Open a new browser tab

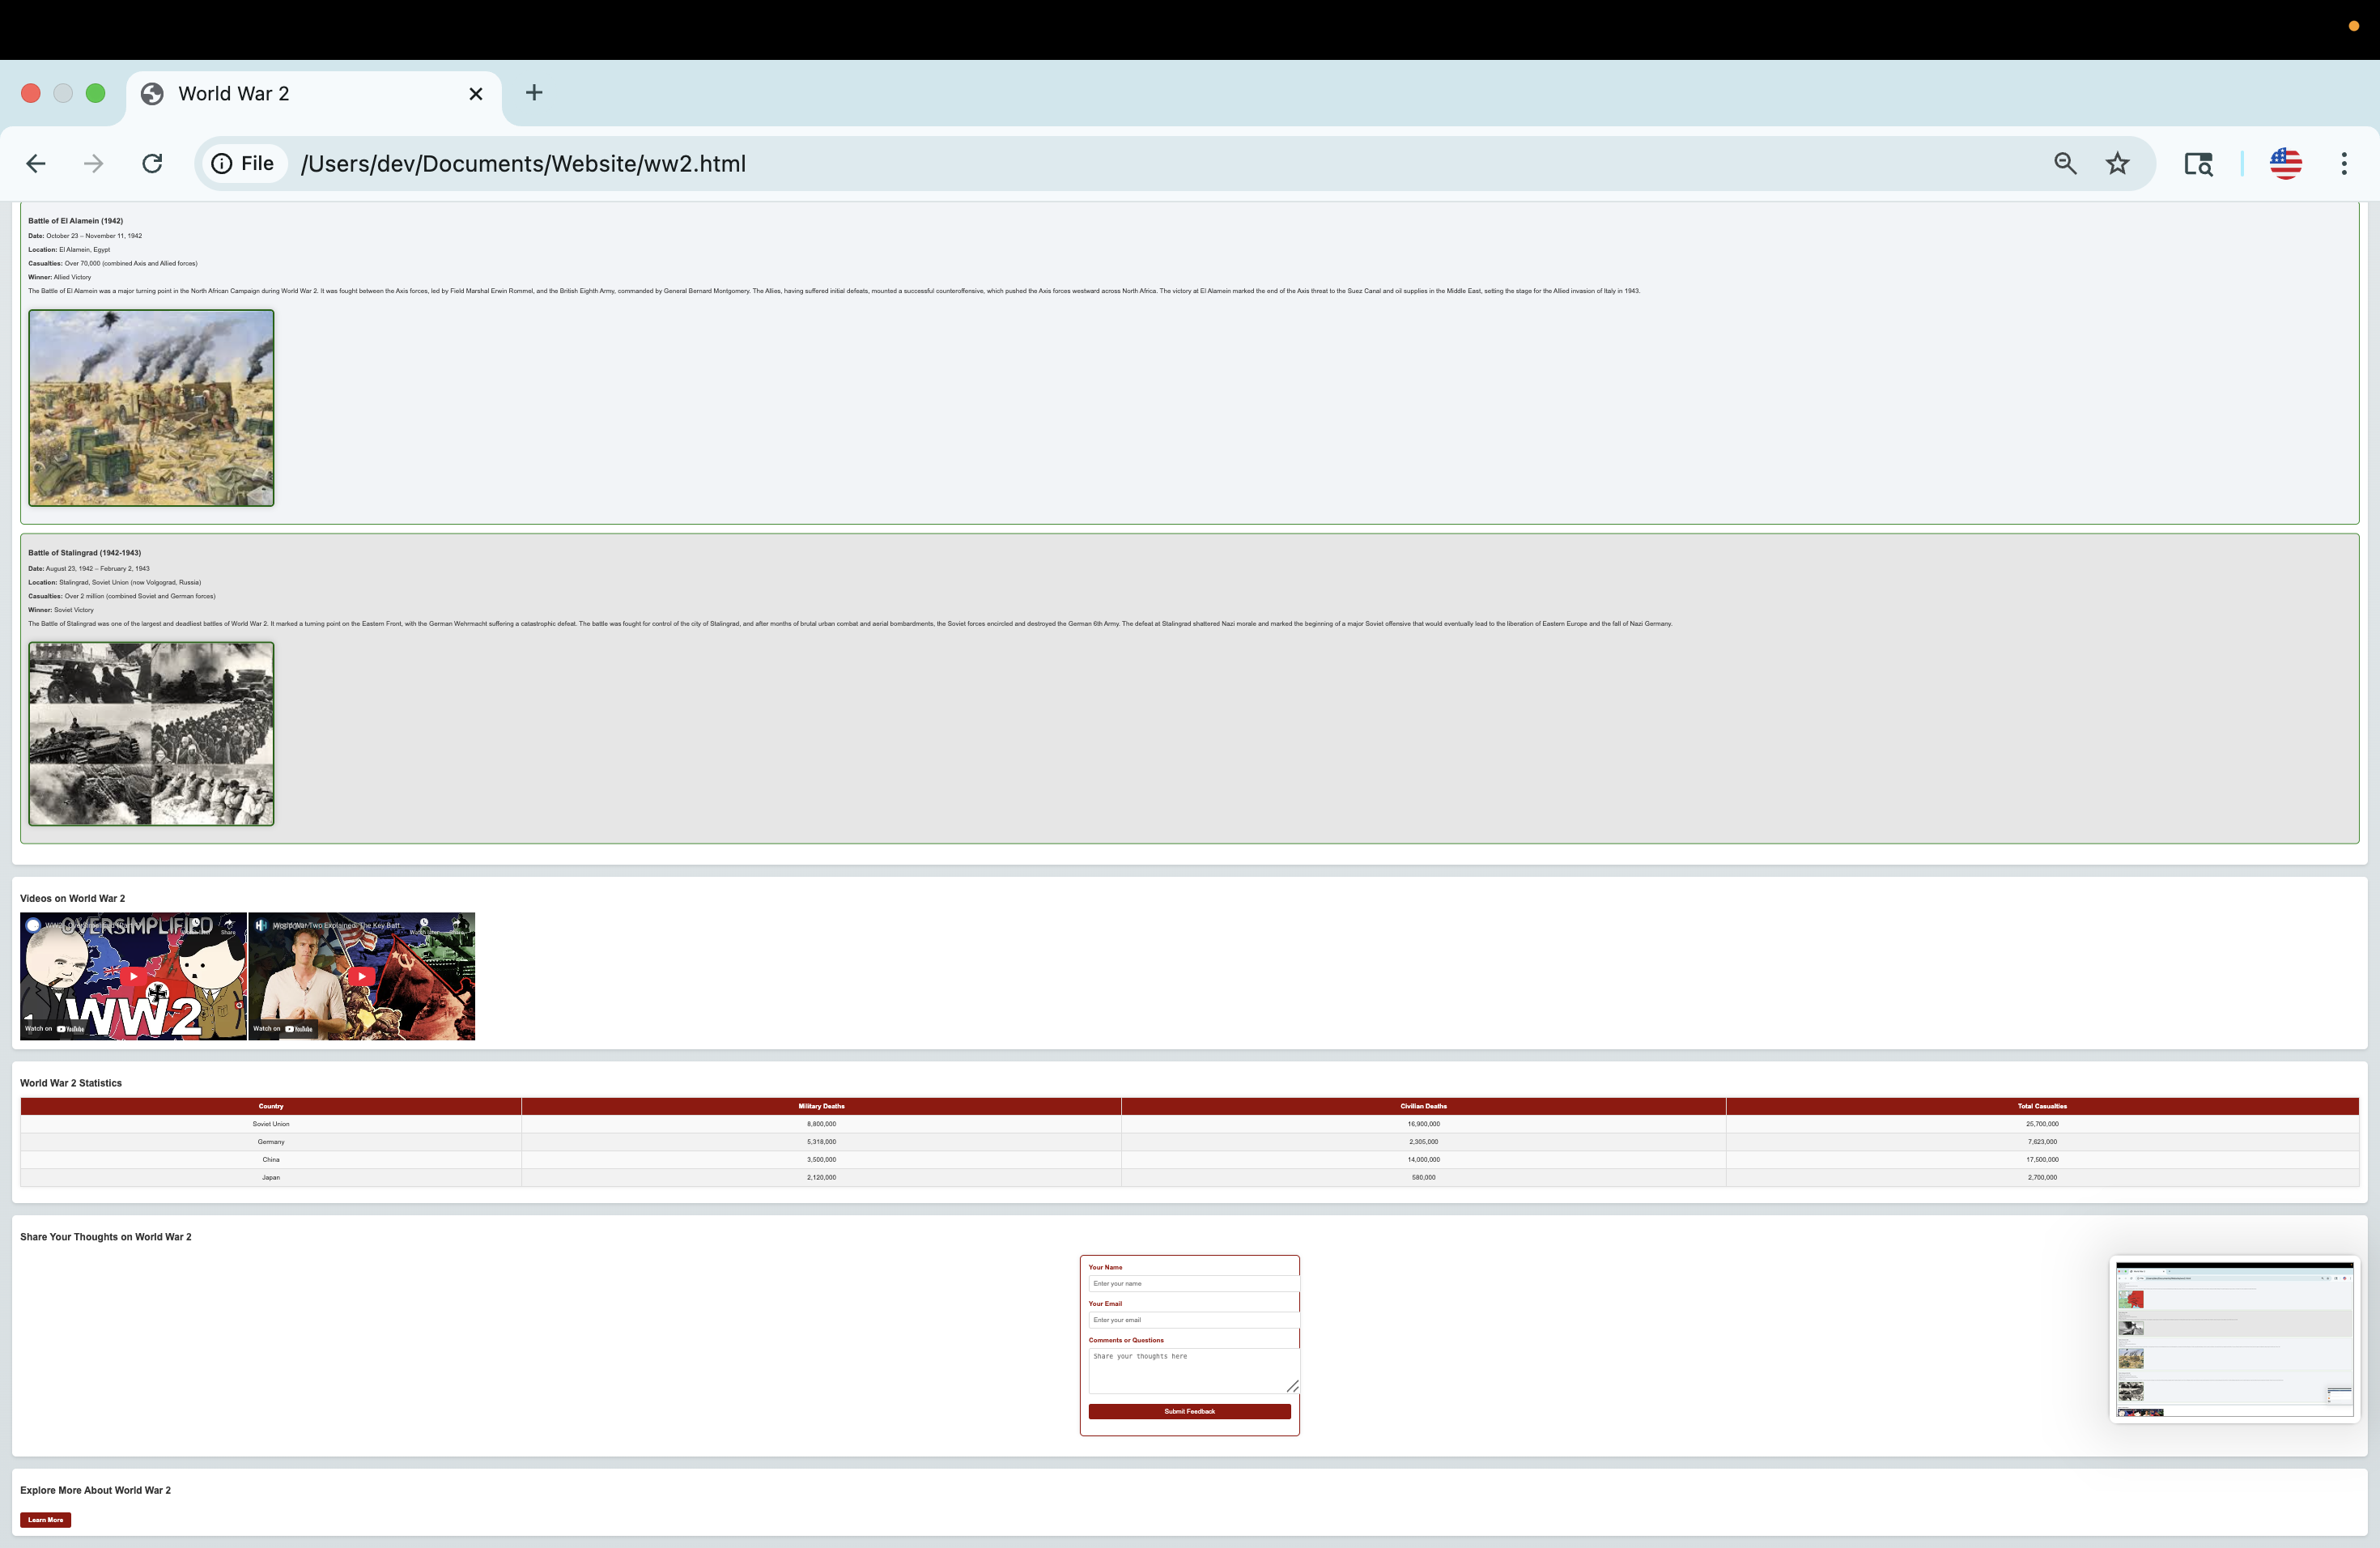pos(534,93)
